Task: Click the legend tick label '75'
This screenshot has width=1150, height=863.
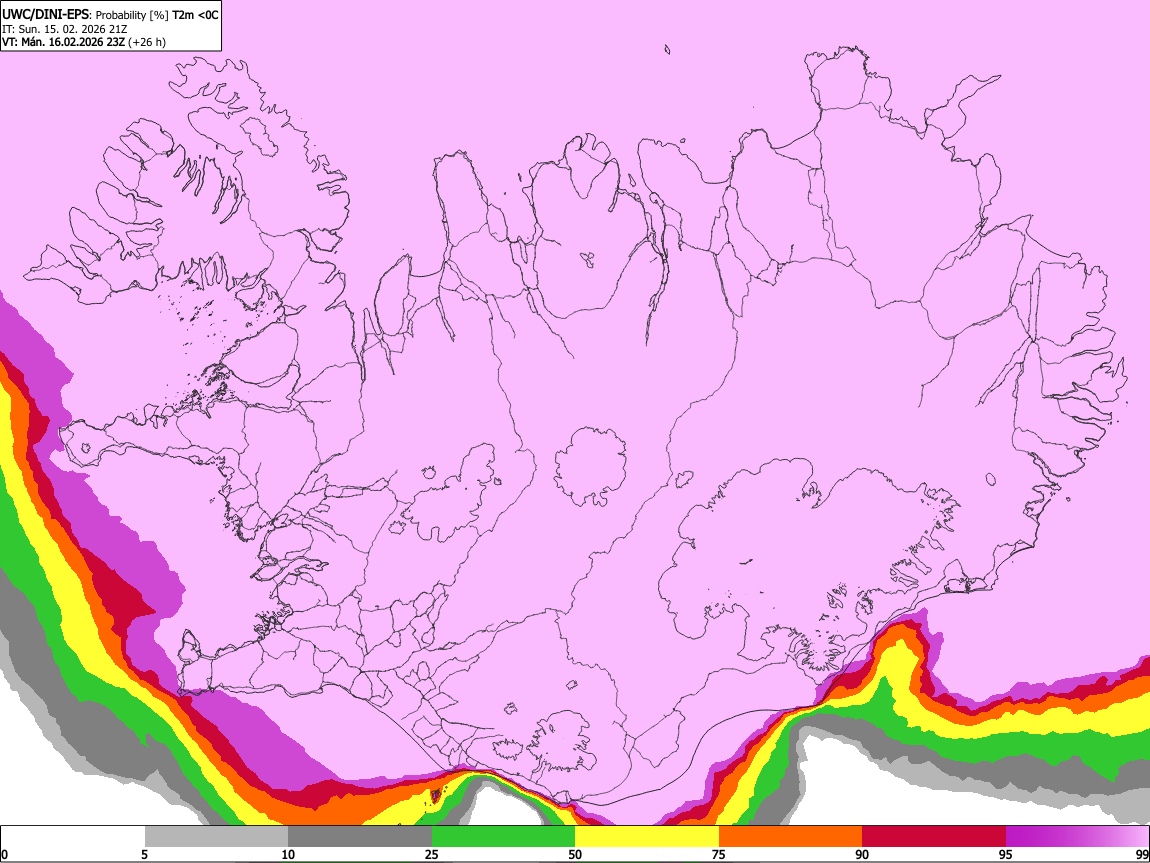Action: pyautogui.click(x=718, y=854)
